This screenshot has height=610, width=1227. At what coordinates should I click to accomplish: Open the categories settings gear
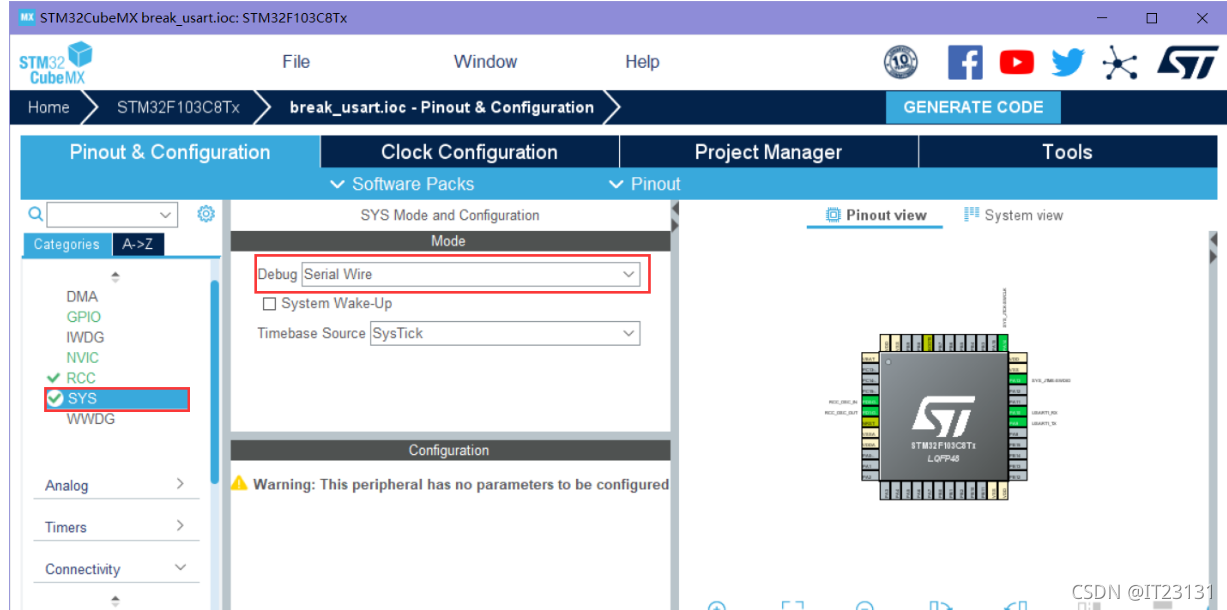[x=206, y=214]
